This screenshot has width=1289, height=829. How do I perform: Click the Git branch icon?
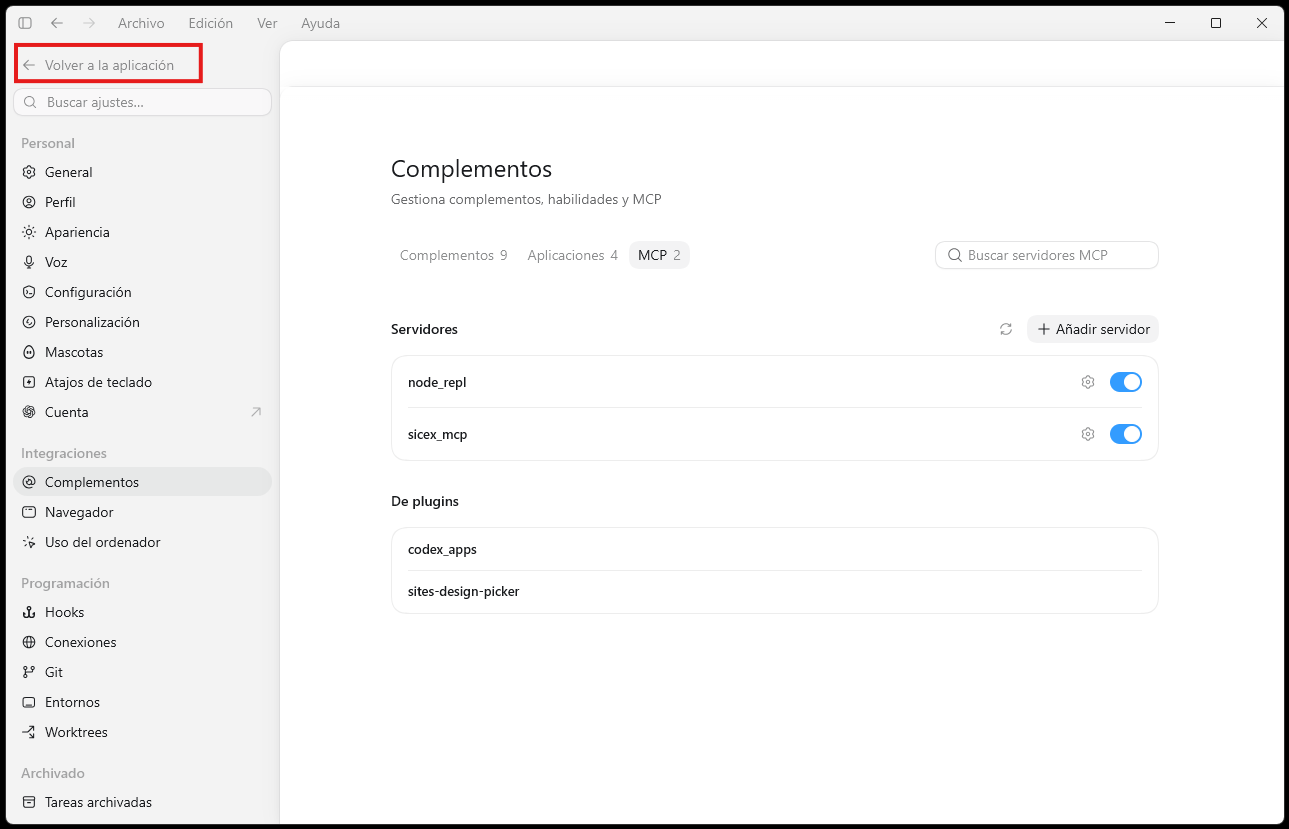coord(29,672)
